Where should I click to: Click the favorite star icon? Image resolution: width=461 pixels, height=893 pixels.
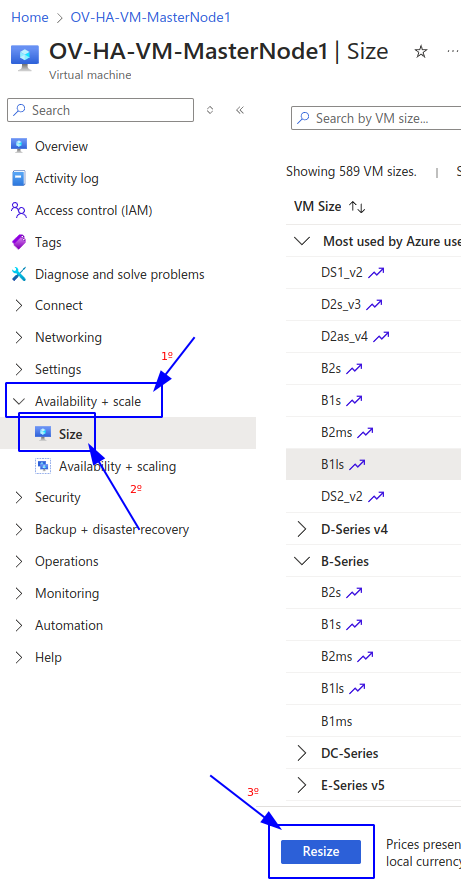(421, 52)
